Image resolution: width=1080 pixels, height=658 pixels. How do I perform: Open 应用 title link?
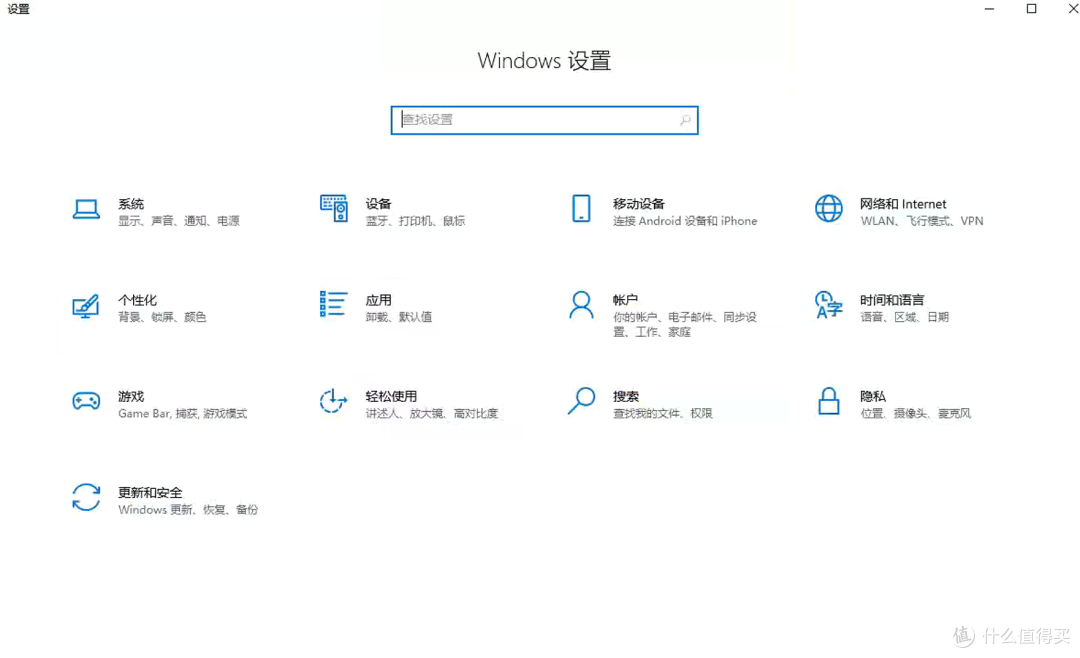[378, 300]
